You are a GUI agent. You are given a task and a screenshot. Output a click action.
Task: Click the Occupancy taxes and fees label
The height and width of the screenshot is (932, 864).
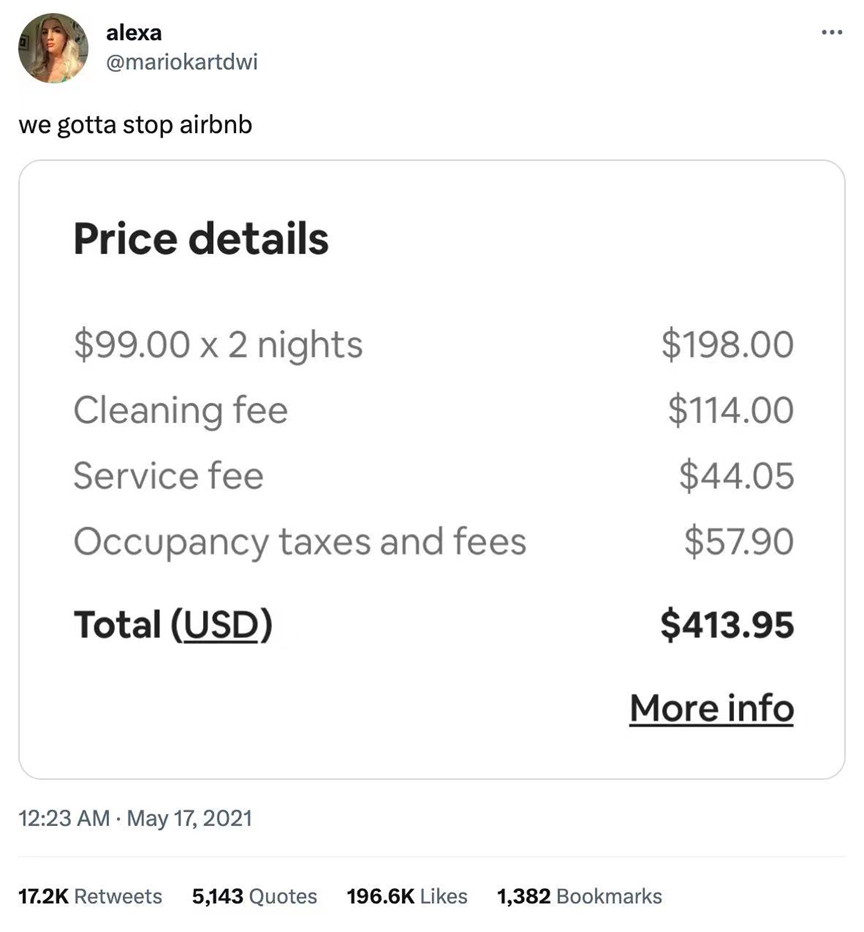click(299, 541)
